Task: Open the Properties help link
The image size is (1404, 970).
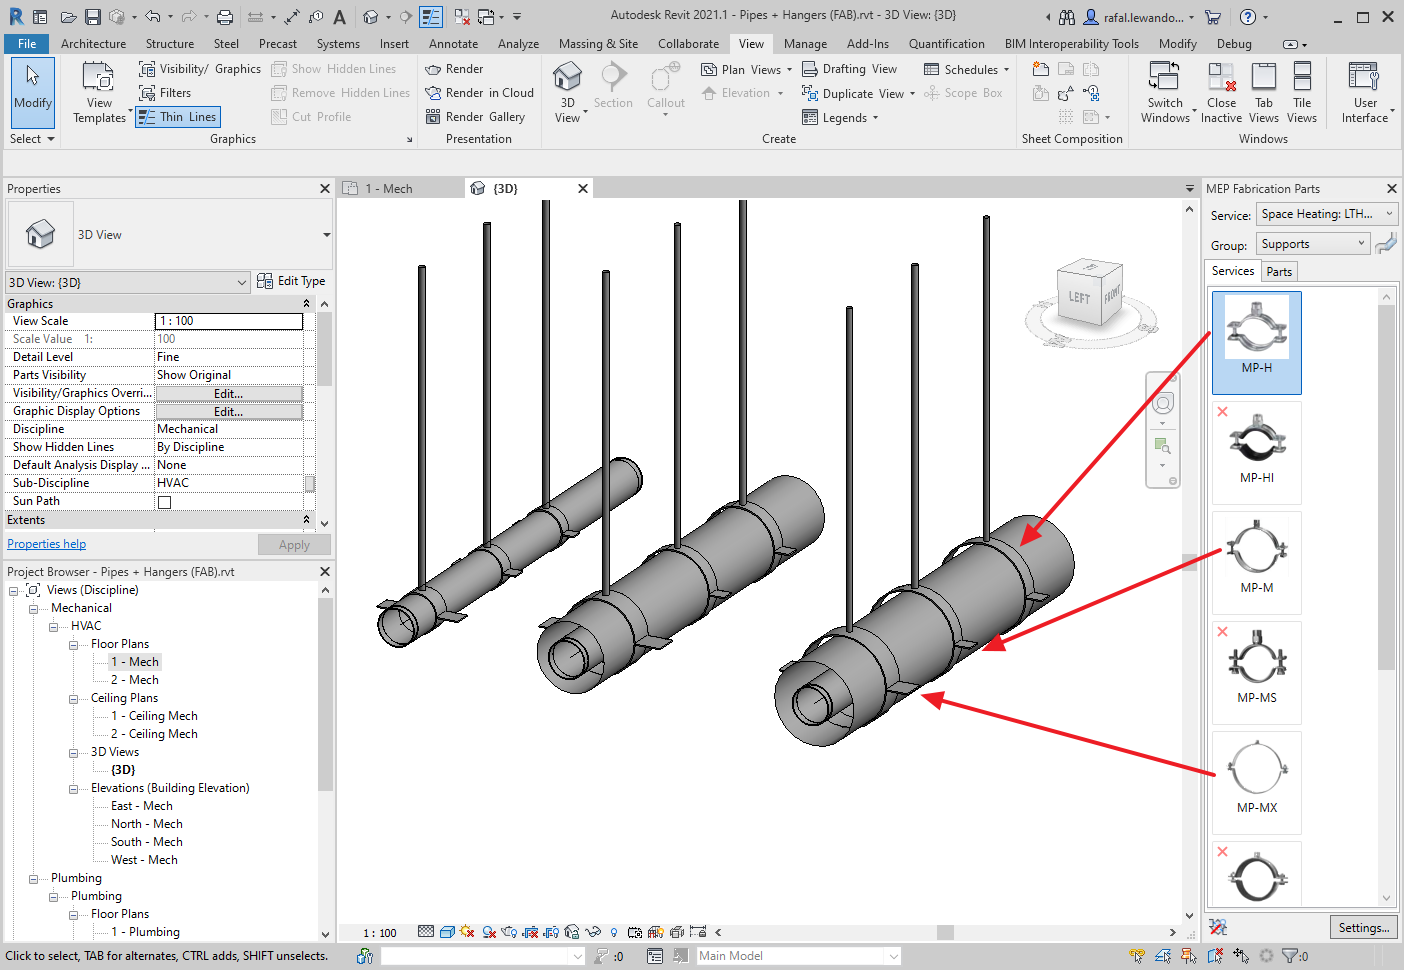Action: pos(47,544)
